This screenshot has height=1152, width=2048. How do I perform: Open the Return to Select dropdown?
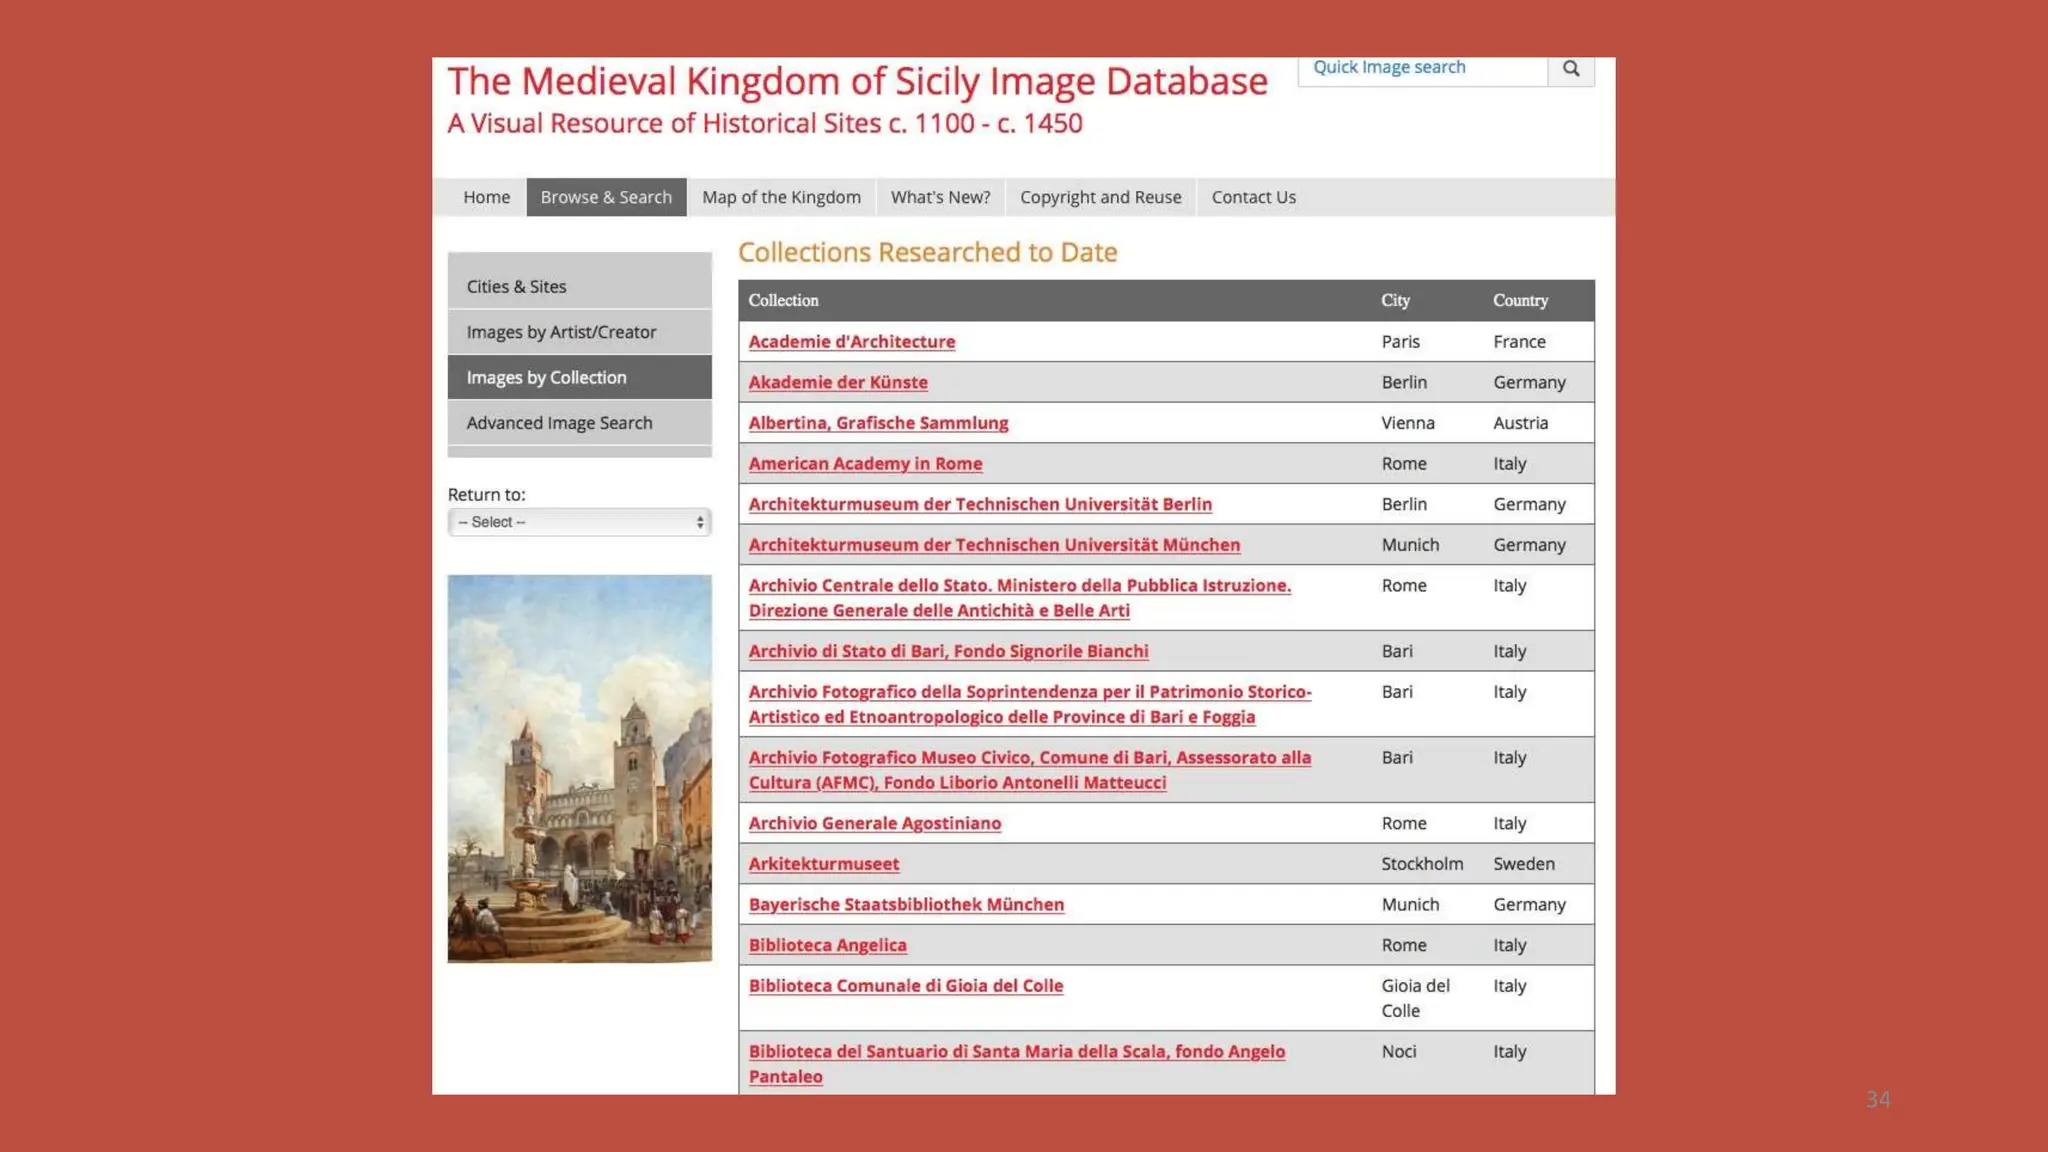point(579,522)
